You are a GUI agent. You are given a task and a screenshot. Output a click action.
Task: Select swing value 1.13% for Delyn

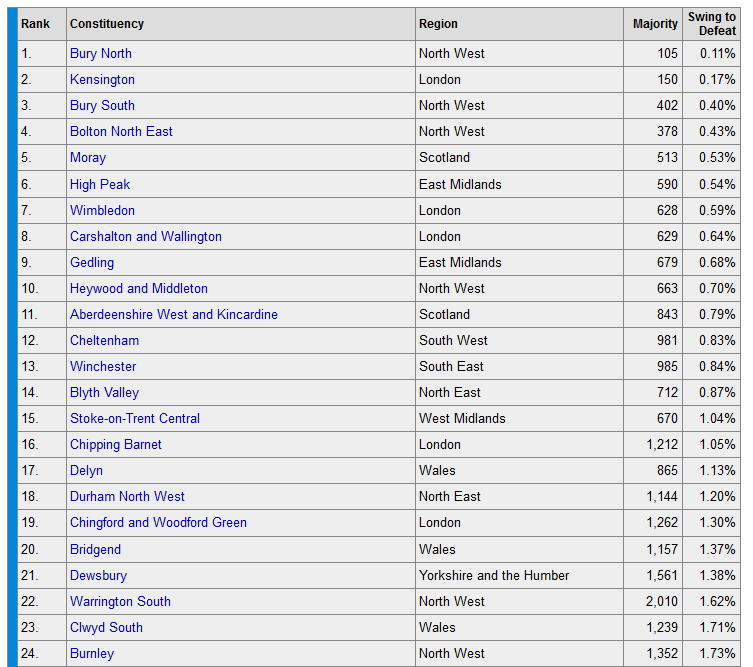[x=717, y=470]
